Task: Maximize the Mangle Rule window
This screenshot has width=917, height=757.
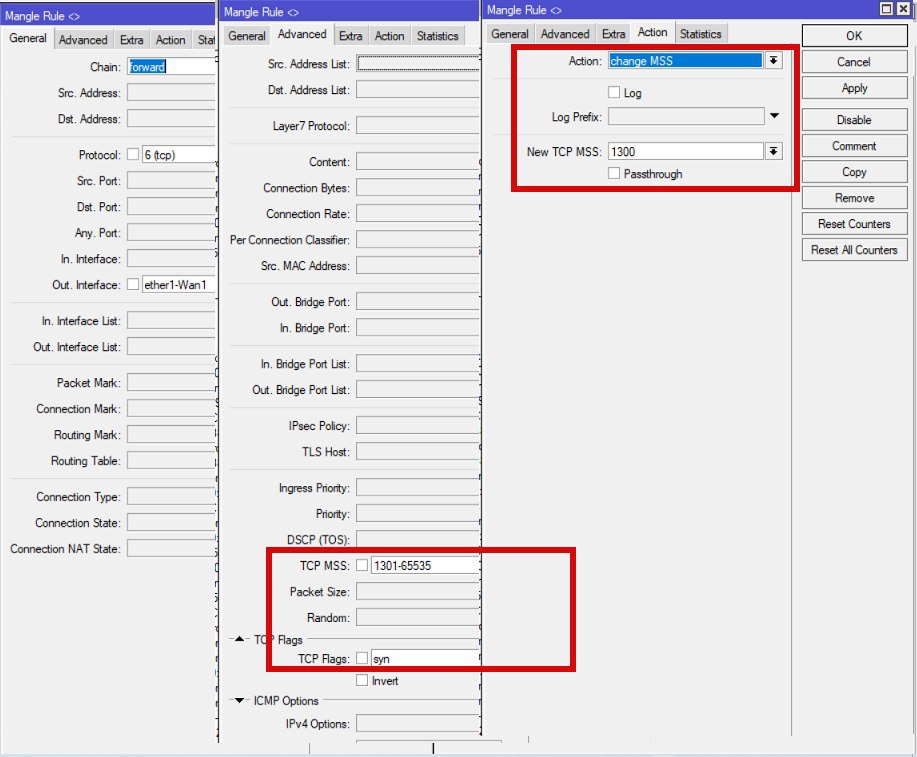Action: [x=886, y=9]
